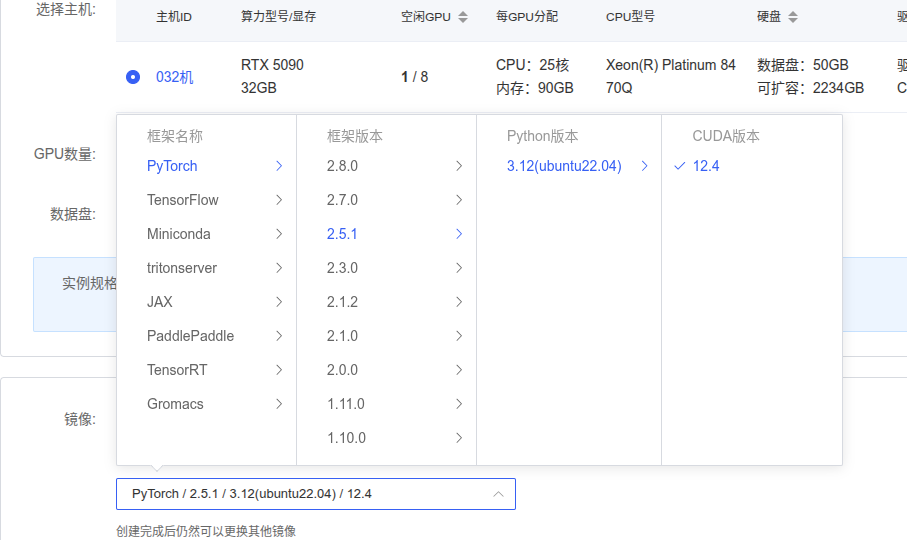
Task: Click the 每GPU分配 column header
Action: click(527, 17)
